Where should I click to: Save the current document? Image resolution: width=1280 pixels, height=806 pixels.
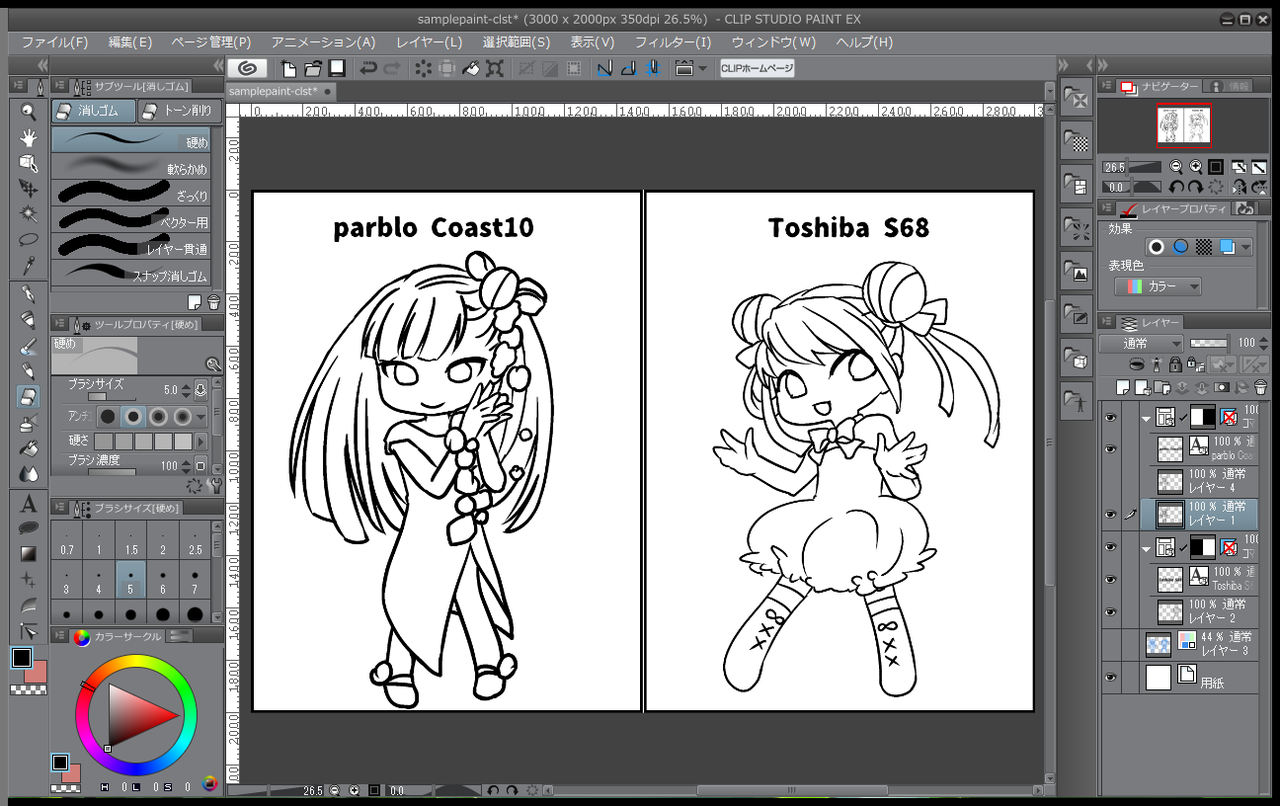click(337, 68)
